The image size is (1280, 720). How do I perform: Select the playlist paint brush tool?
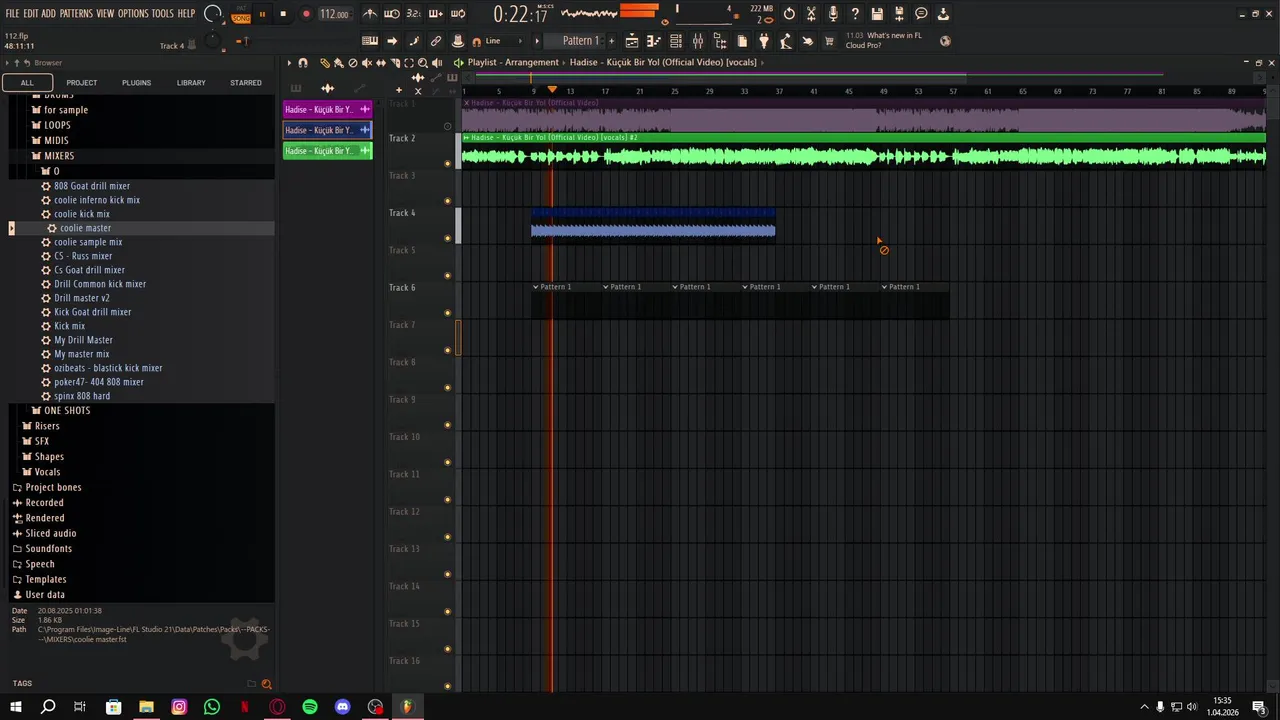point(338,63)
